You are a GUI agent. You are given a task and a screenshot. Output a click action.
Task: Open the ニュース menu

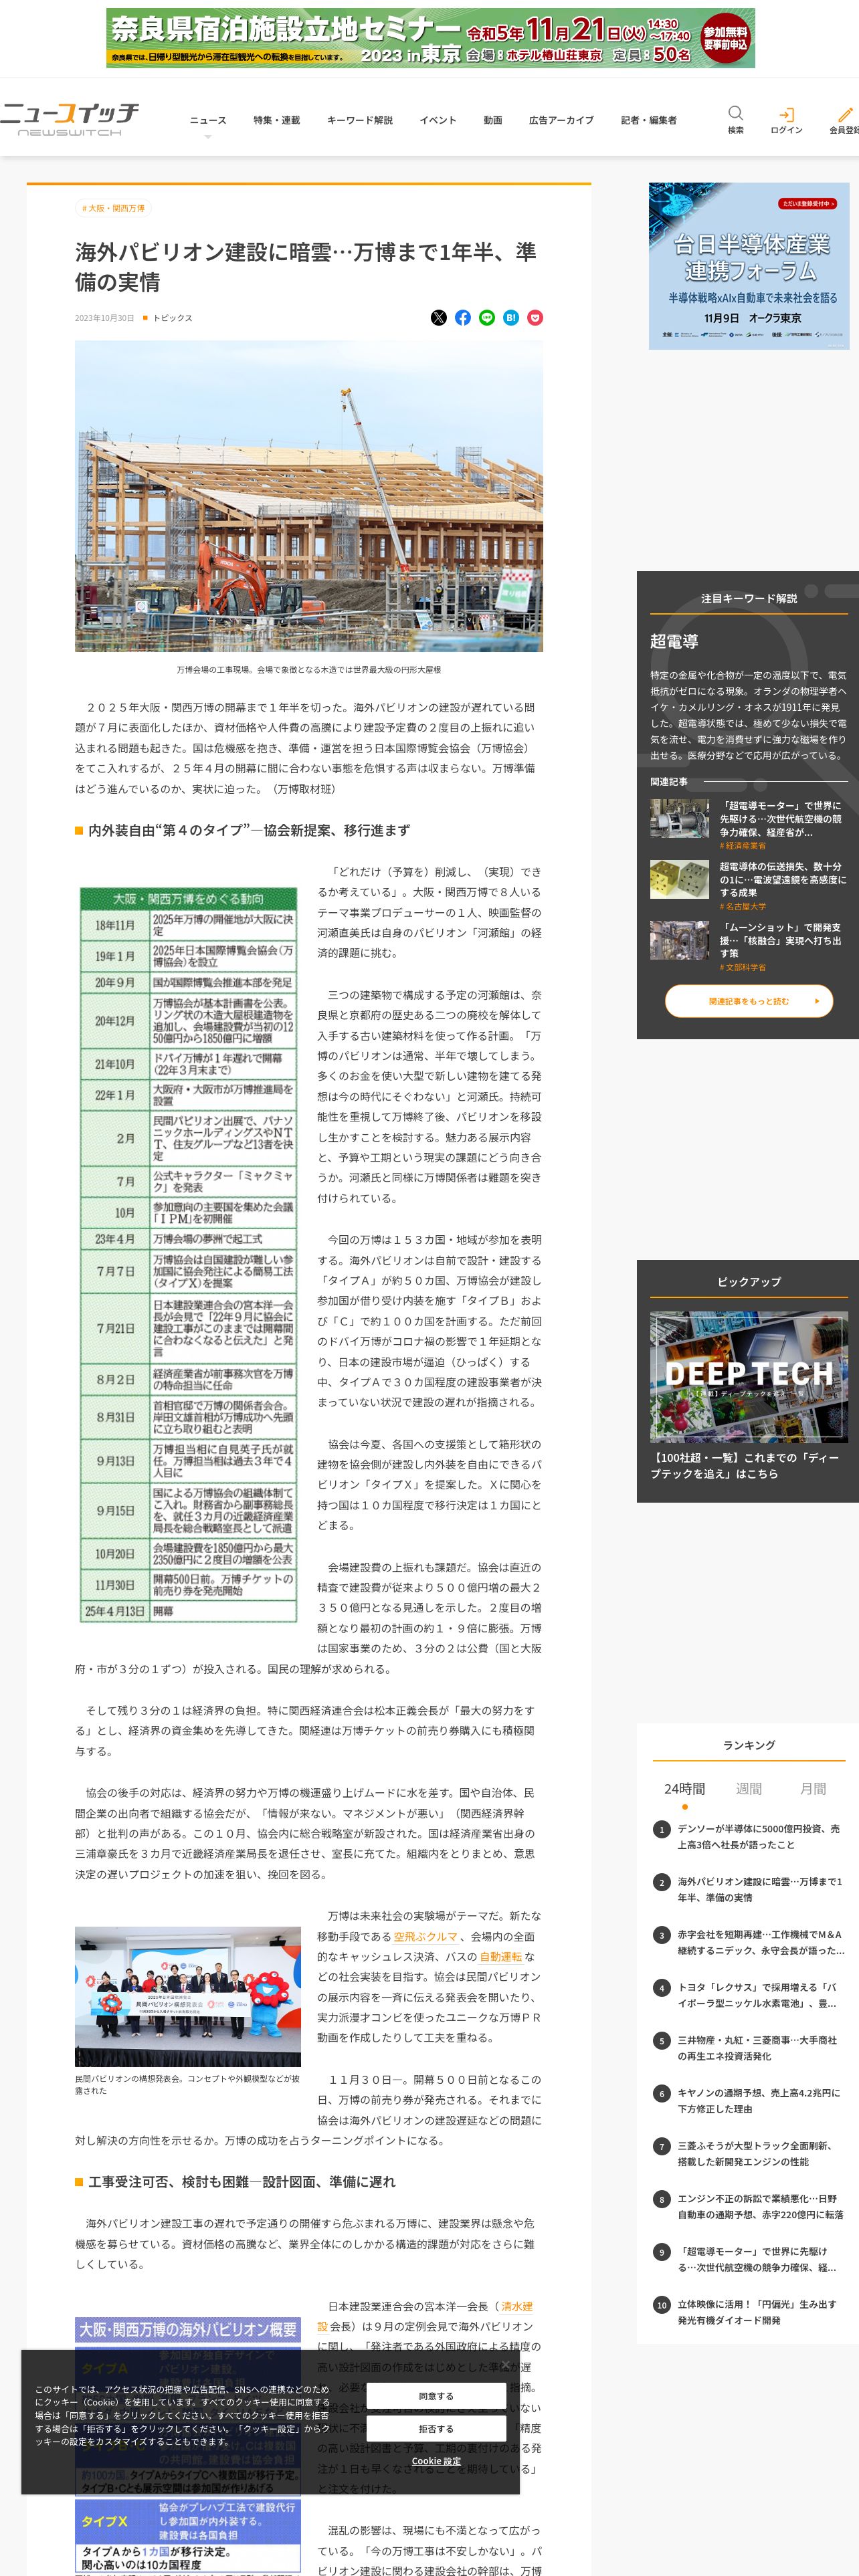click(208, 121)
